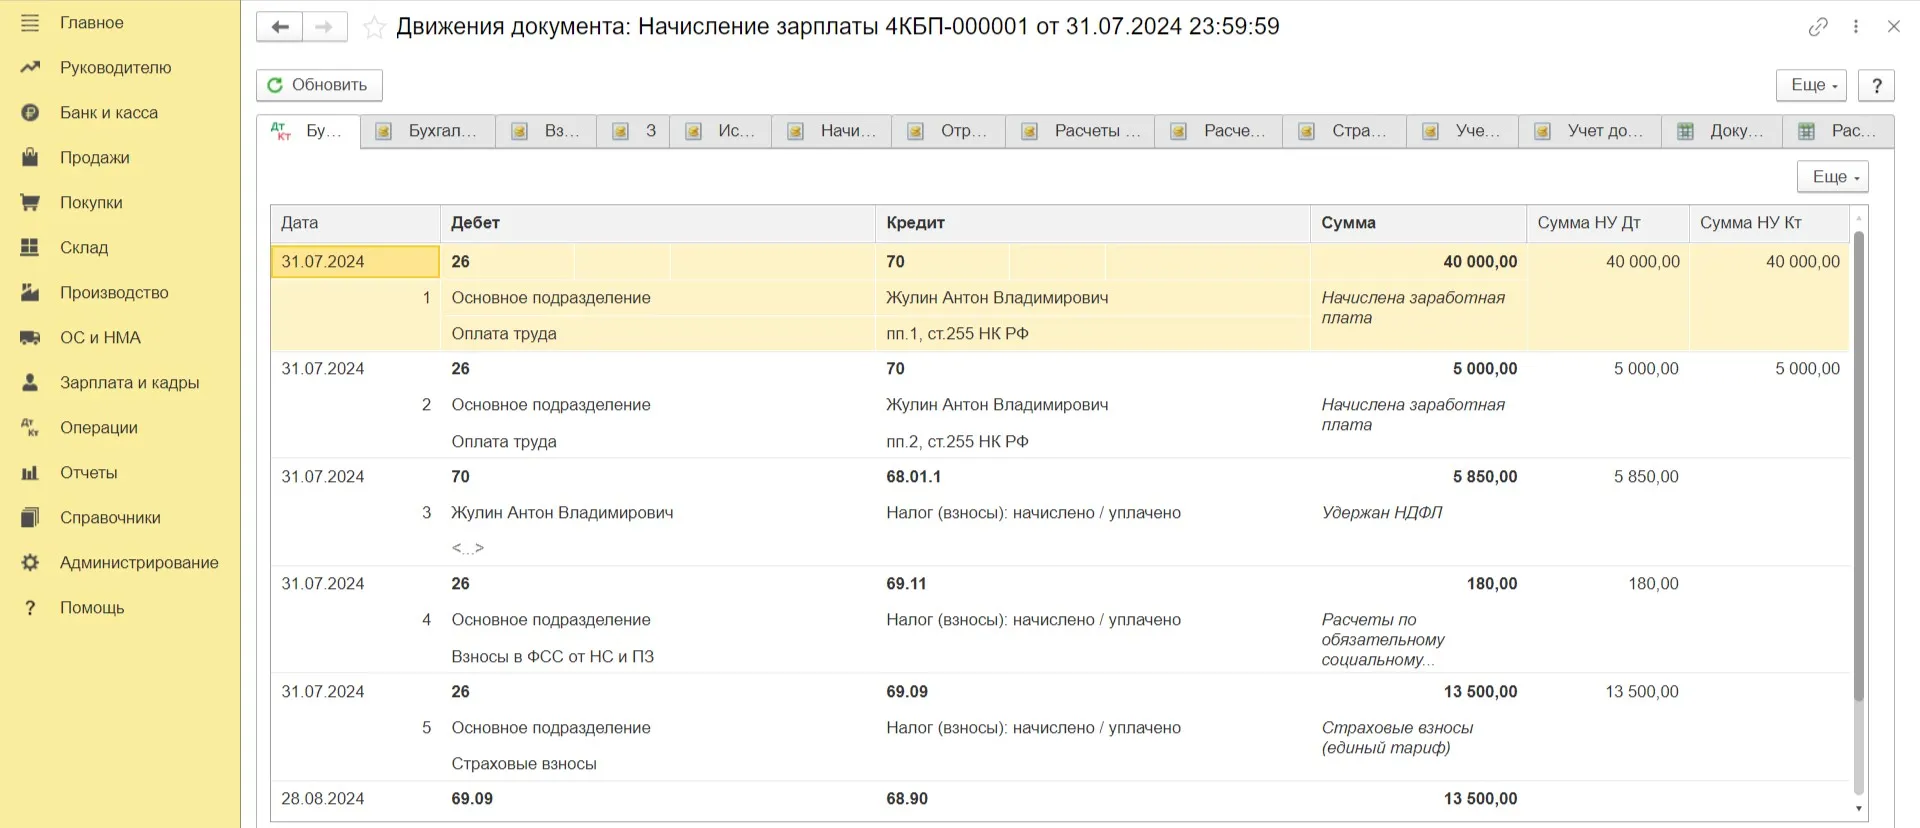Expand the table's Еще dropdown menu
Viewport: 1920px width, 828px height.
(x=1832, y=177)
